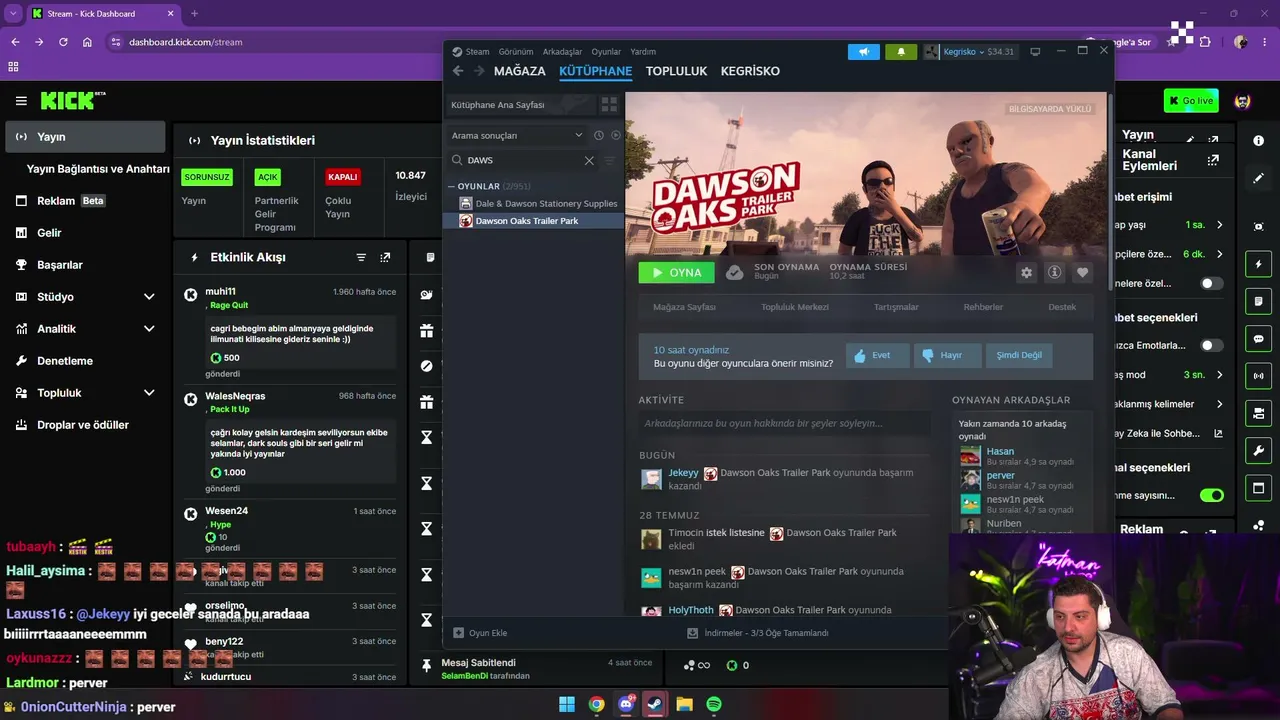
Task: Collapse the OYUNLAR category
Action: click(x=452, y=186)
